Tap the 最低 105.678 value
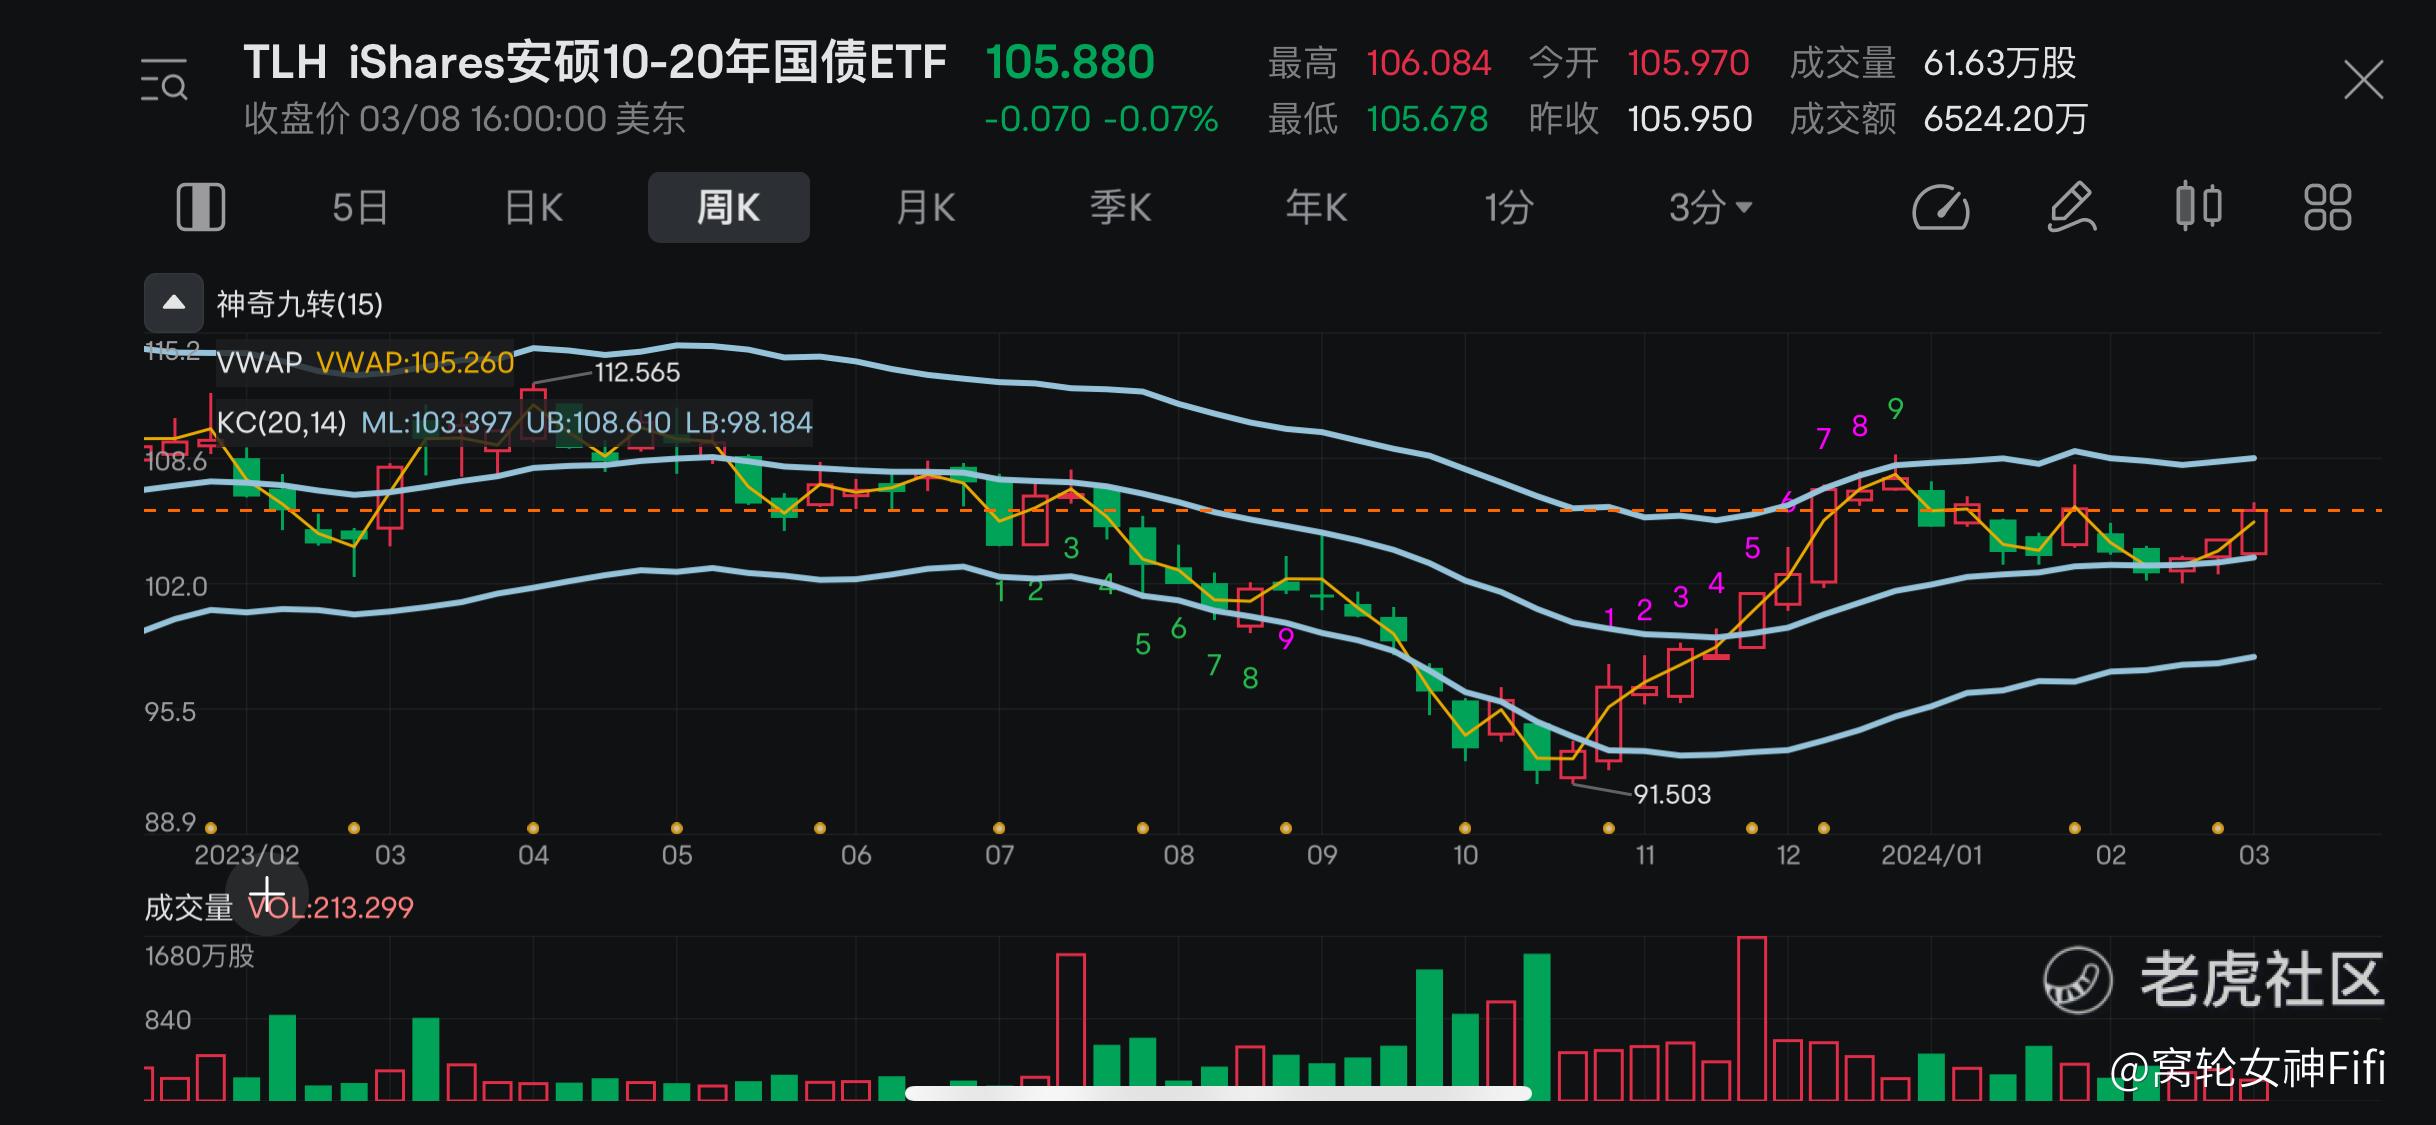This screenshot has height=1125, width=2436. (1427, 119)
